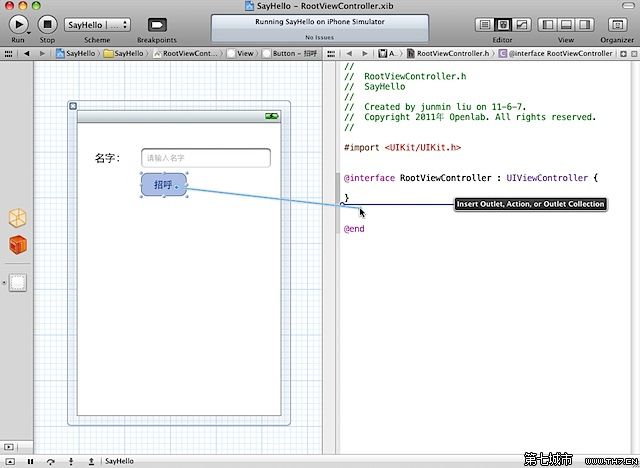Select First Responder orange cube
The image size is (640, 468).
[18, 245]
